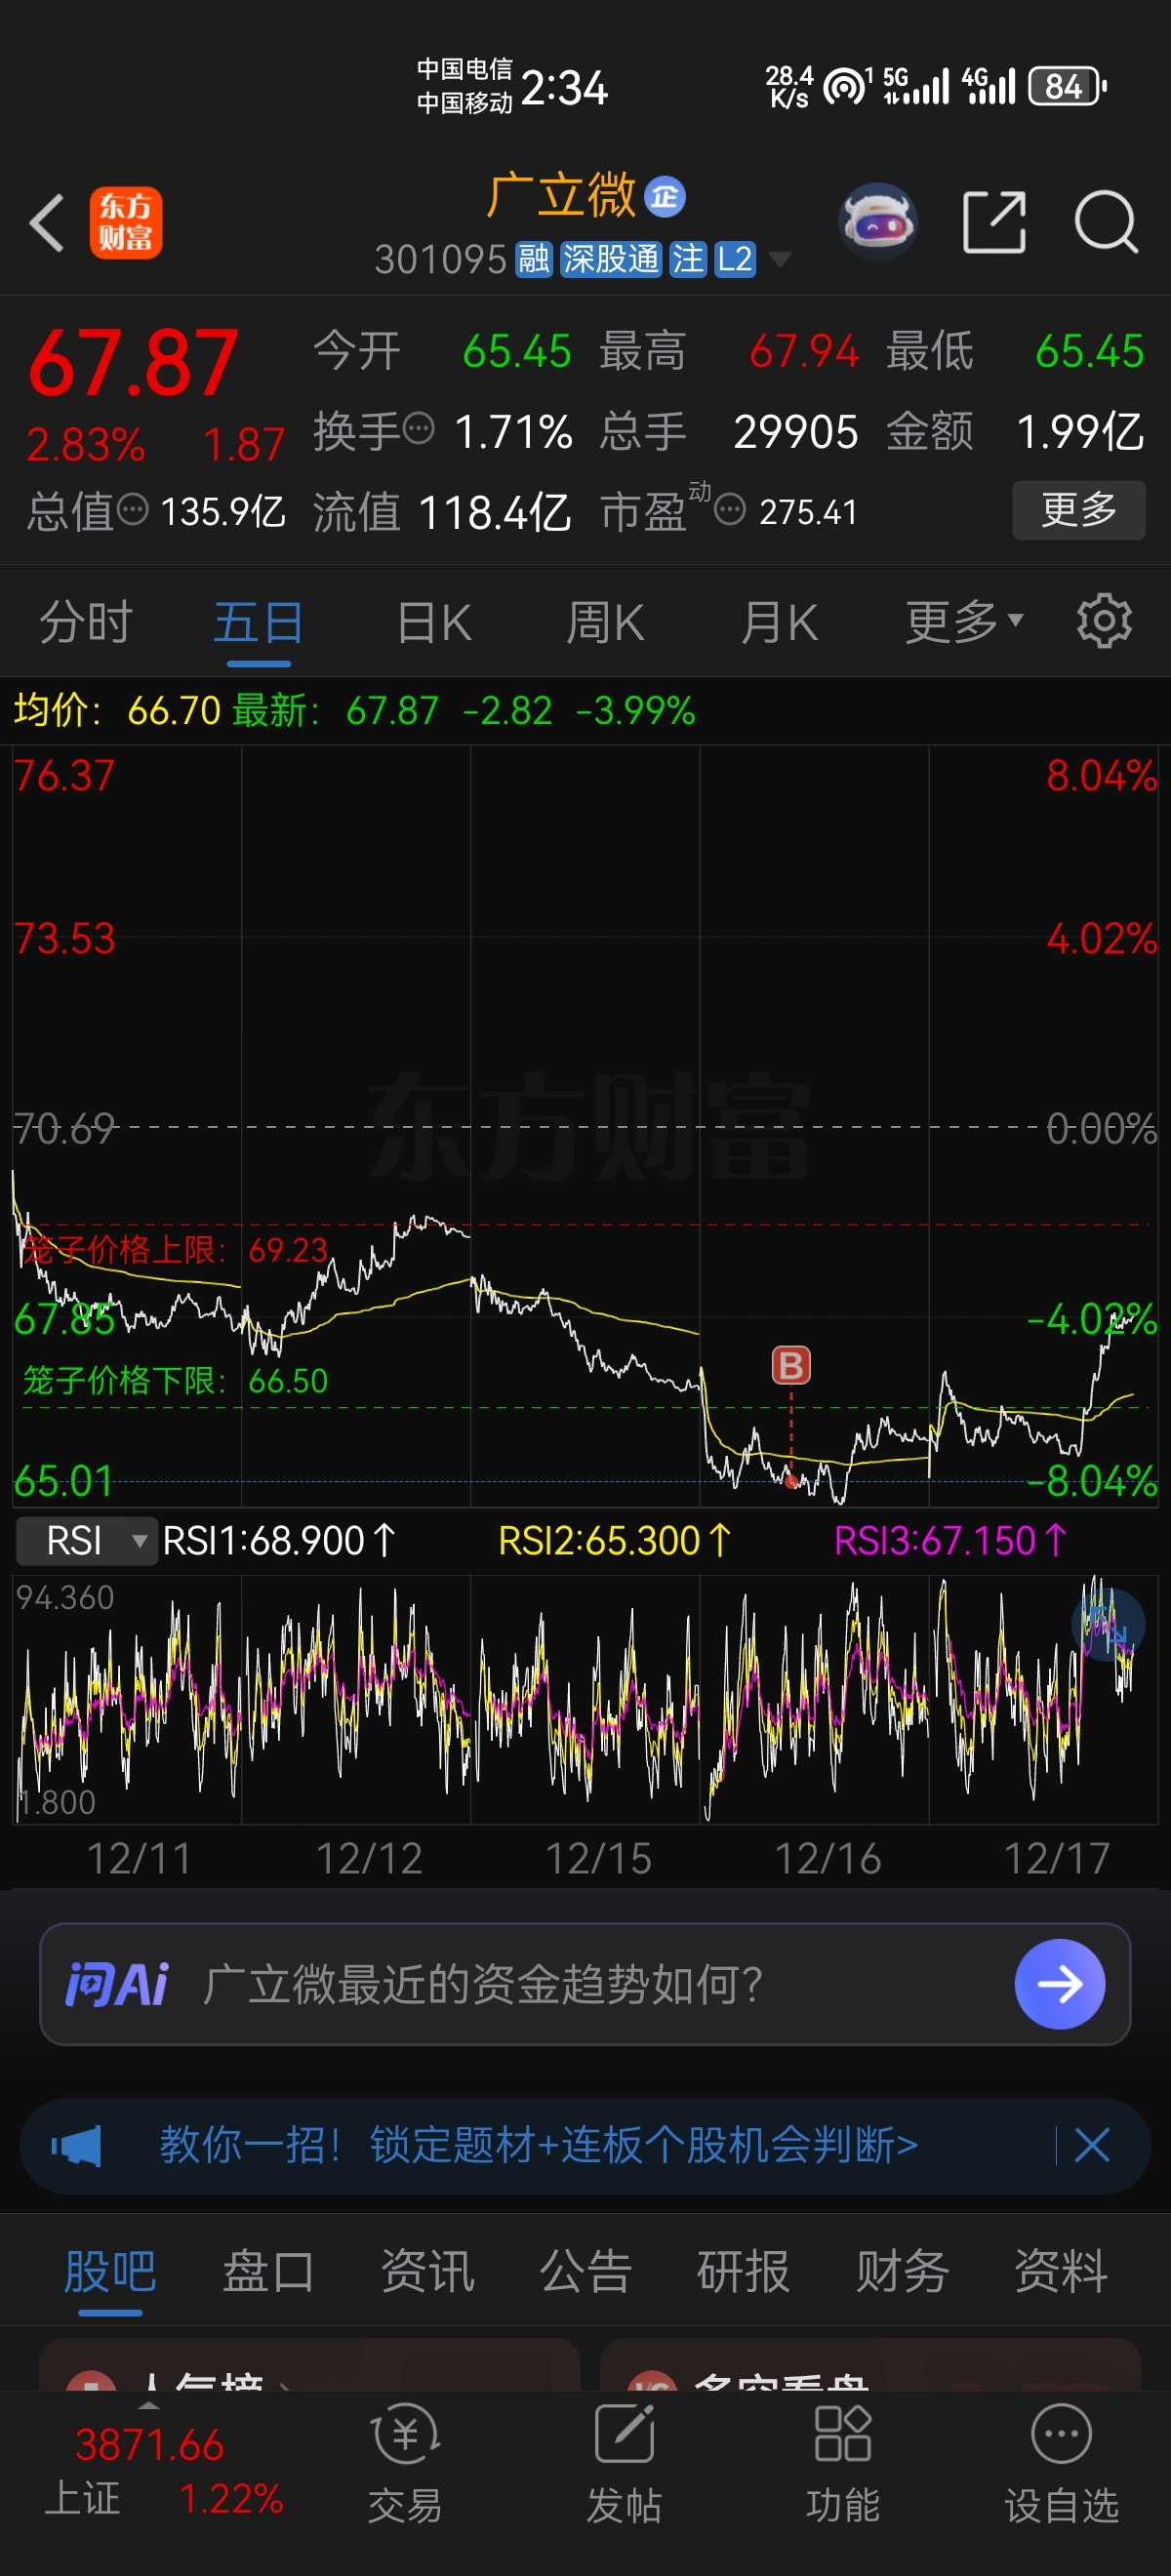1171x2576 pixels.
Task: Tap the RSI2:65.300 value
Action: tap(615, 1541)
